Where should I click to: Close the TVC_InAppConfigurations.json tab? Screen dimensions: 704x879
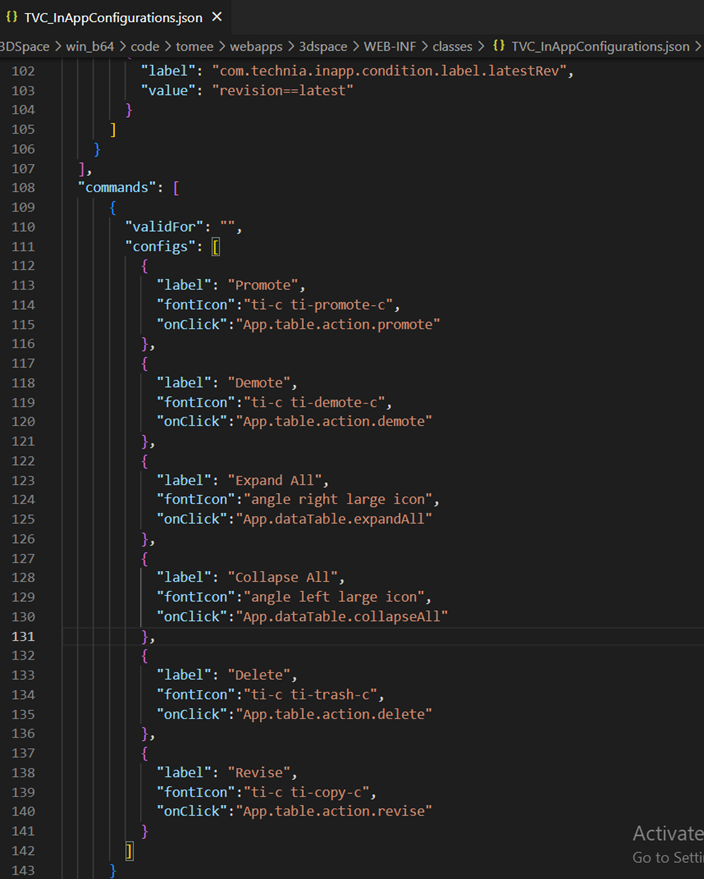coord(217,18)
